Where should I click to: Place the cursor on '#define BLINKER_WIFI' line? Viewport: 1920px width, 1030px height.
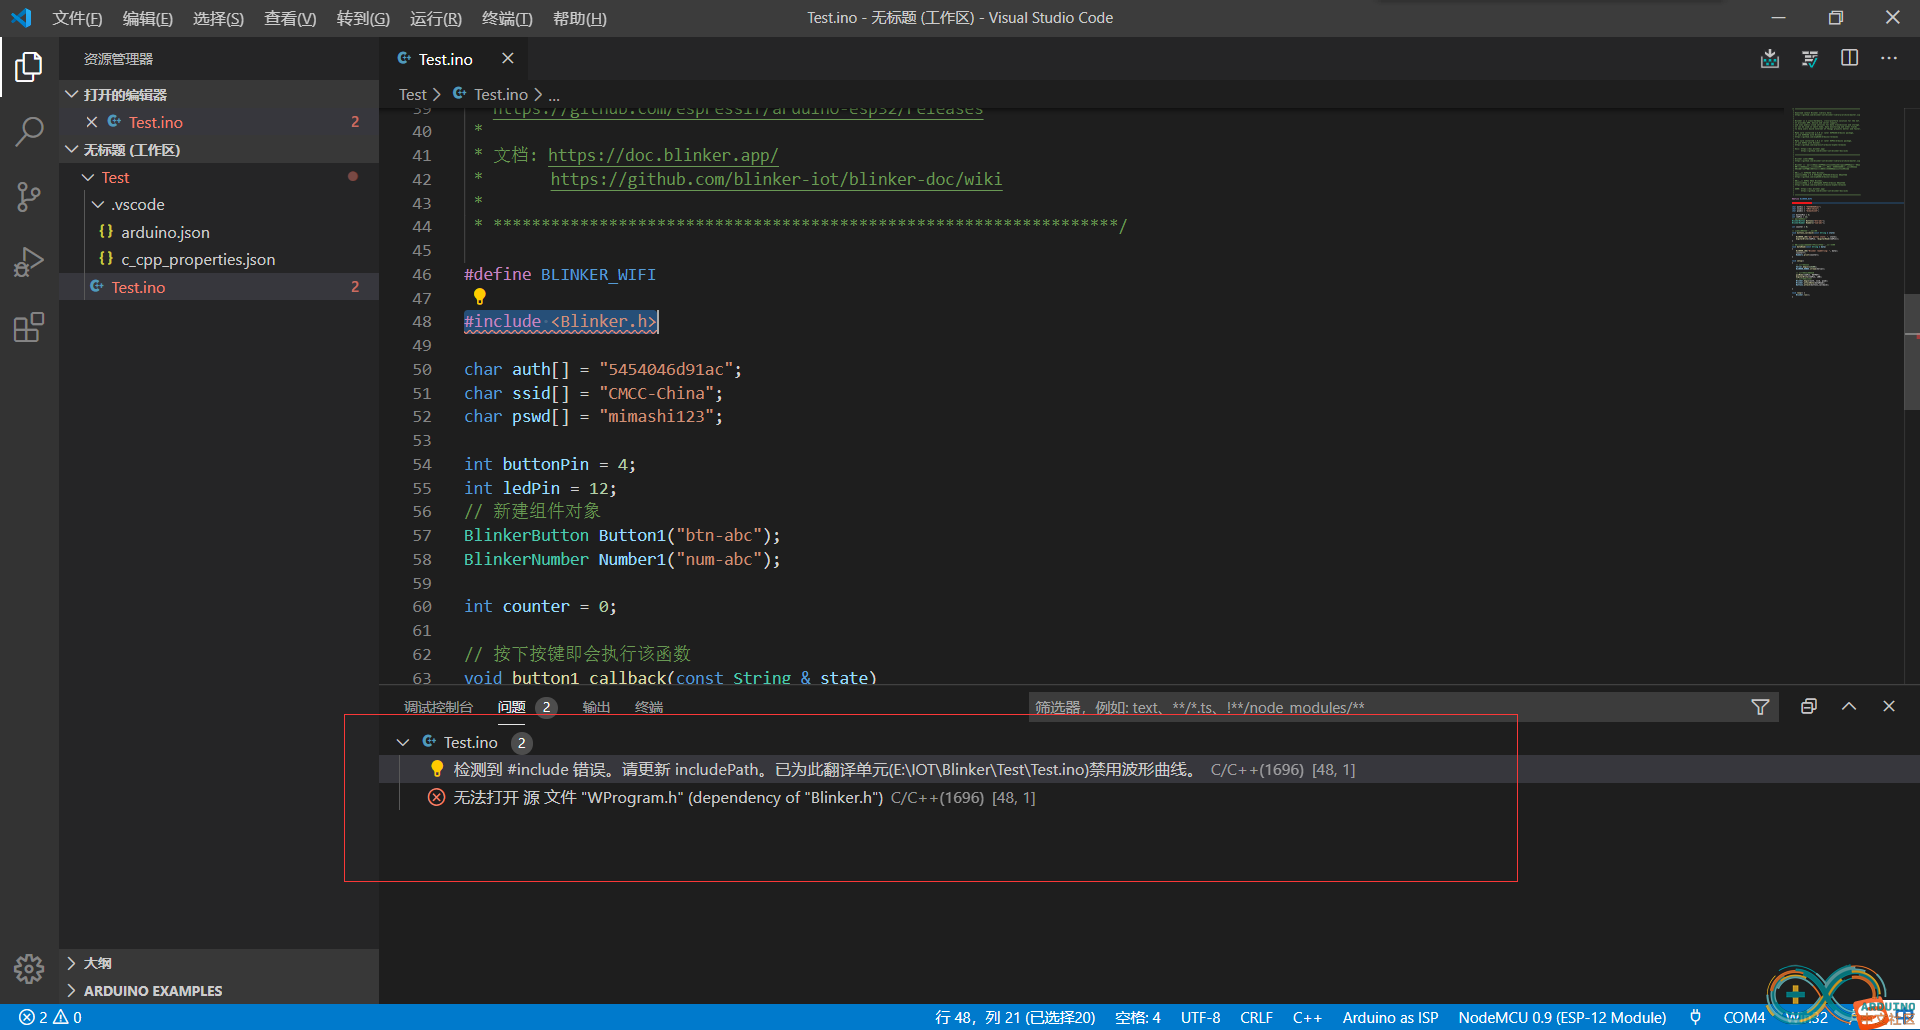pyautogui.click(x=560, y=274)
